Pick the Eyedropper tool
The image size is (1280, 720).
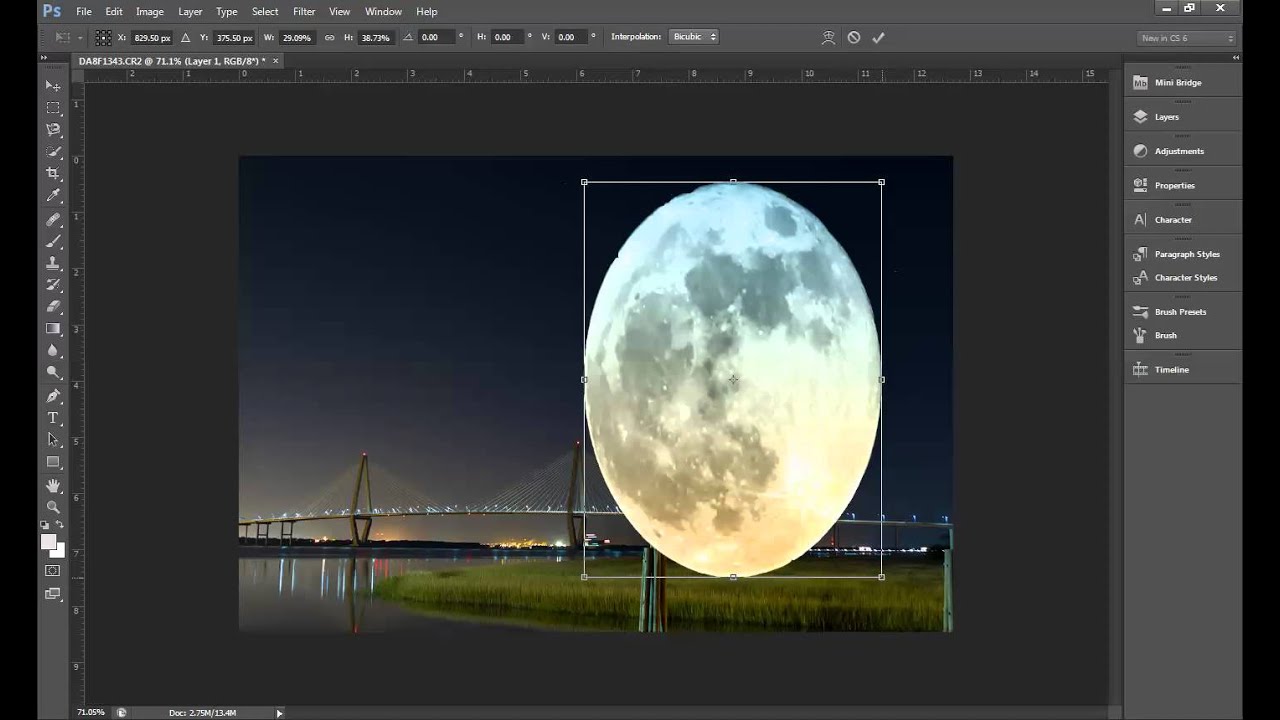tap(53, 196)
